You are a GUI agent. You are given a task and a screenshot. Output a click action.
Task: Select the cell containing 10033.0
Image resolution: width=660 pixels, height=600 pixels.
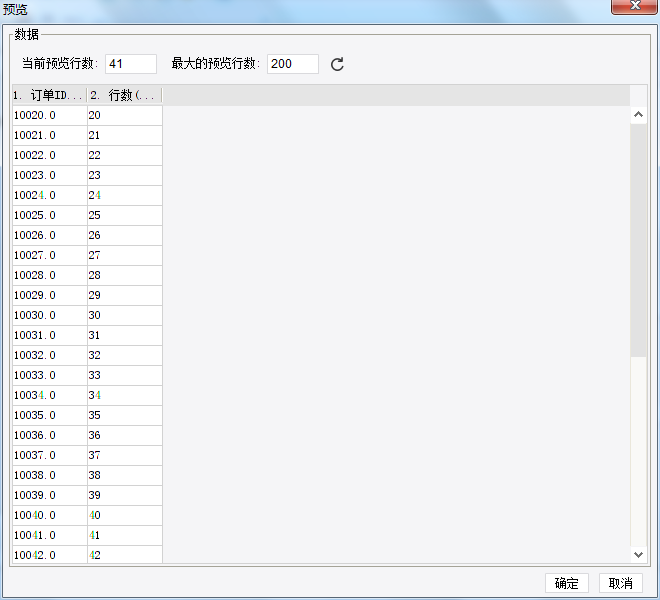pos(50,375)
